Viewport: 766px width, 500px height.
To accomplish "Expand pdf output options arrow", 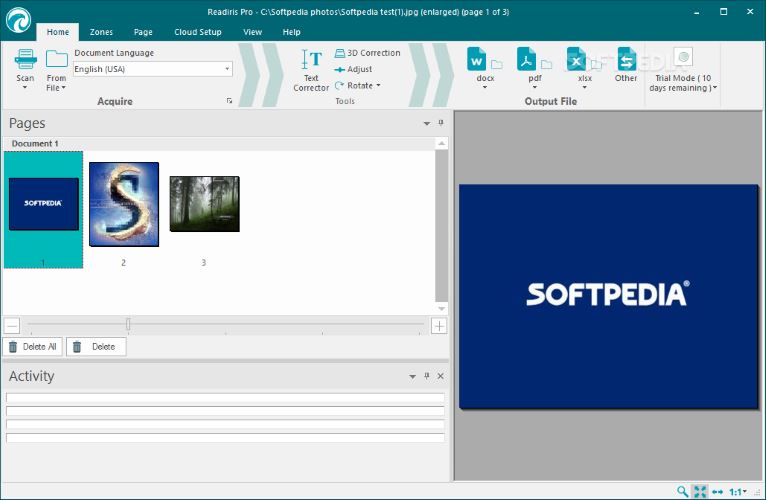I will tap(535, 87).
